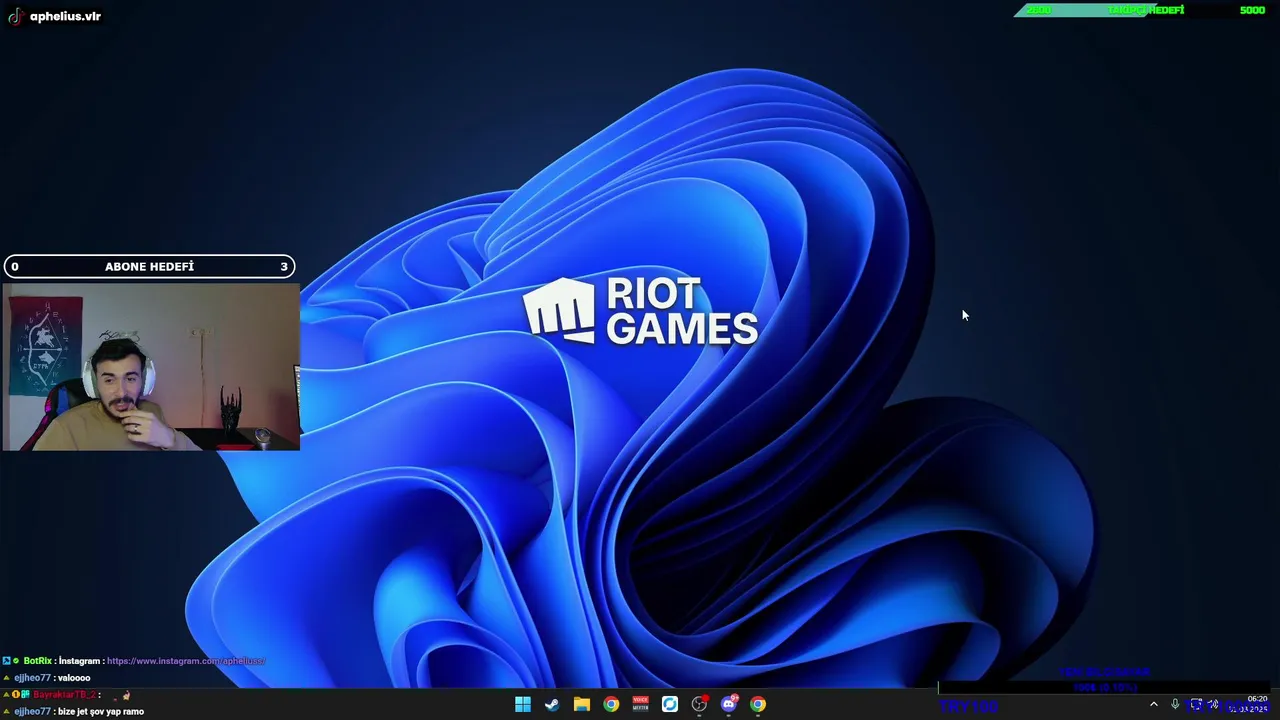Open the blue circular-arrows app on the taskbar

[670, 704]
